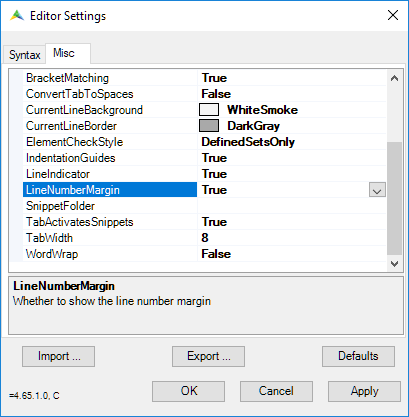Switch to the Syntax tab
Viewport: 409px width, 417px height.
pos(24,55)
